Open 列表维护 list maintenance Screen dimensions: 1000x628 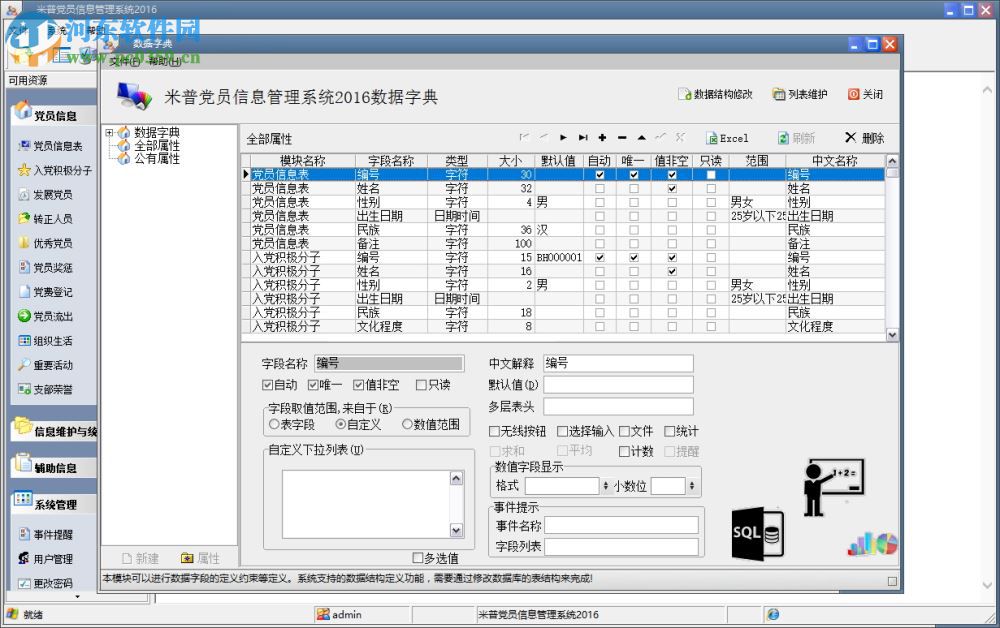(800, 94)
